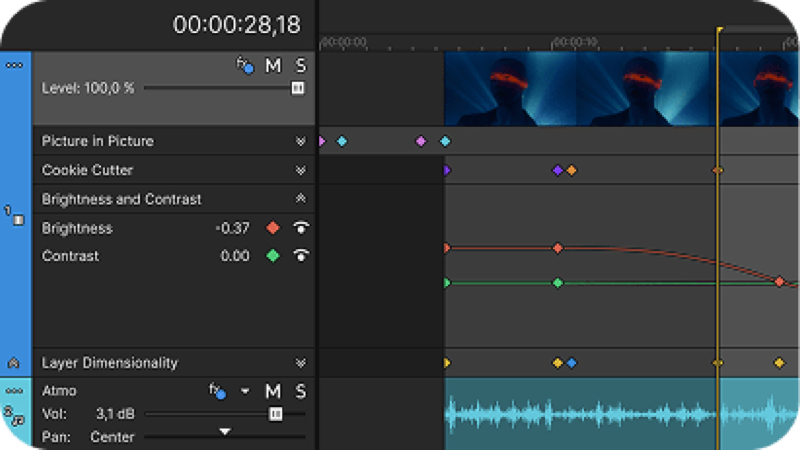Select the middle Contrast curve keyframe

coord(558,283)
